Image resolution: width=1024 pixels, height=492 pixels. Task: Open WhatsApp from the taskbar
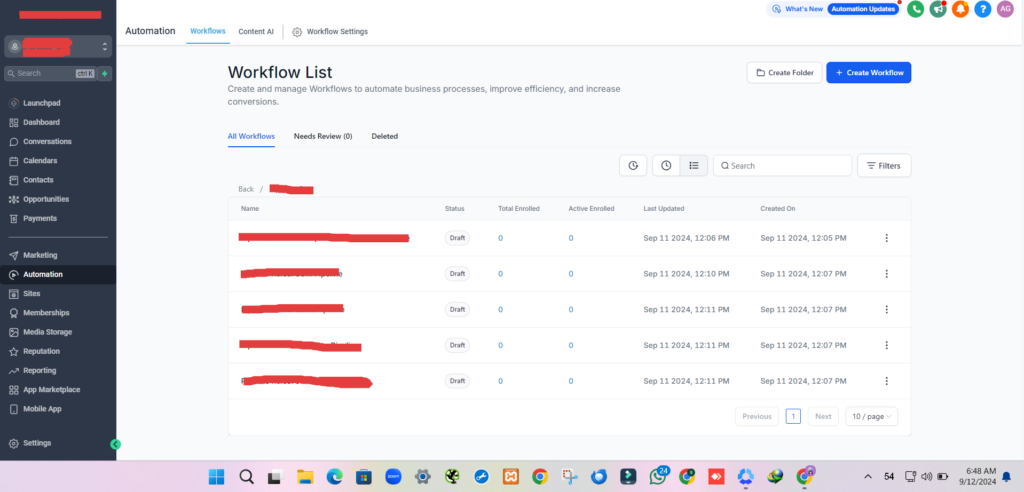pyautogui.click(x=658, y=476)
